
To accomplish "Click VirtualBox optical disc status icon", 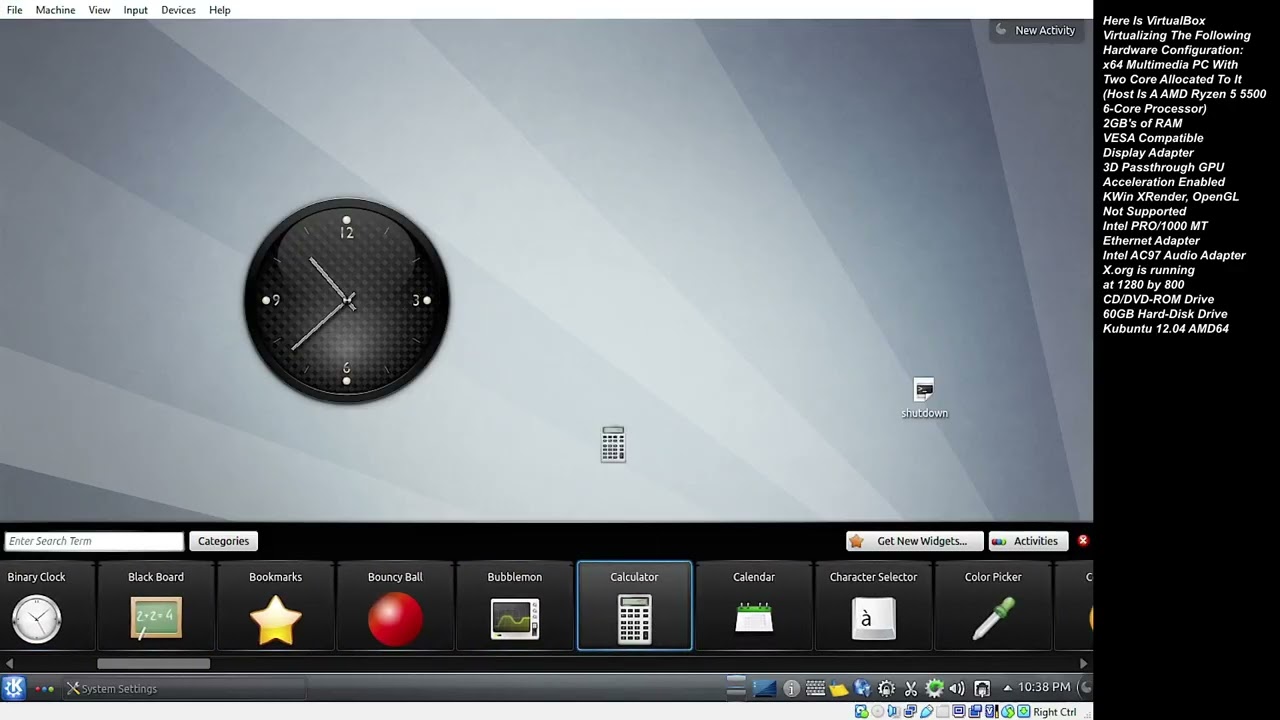I will click(x=877, y=712).
